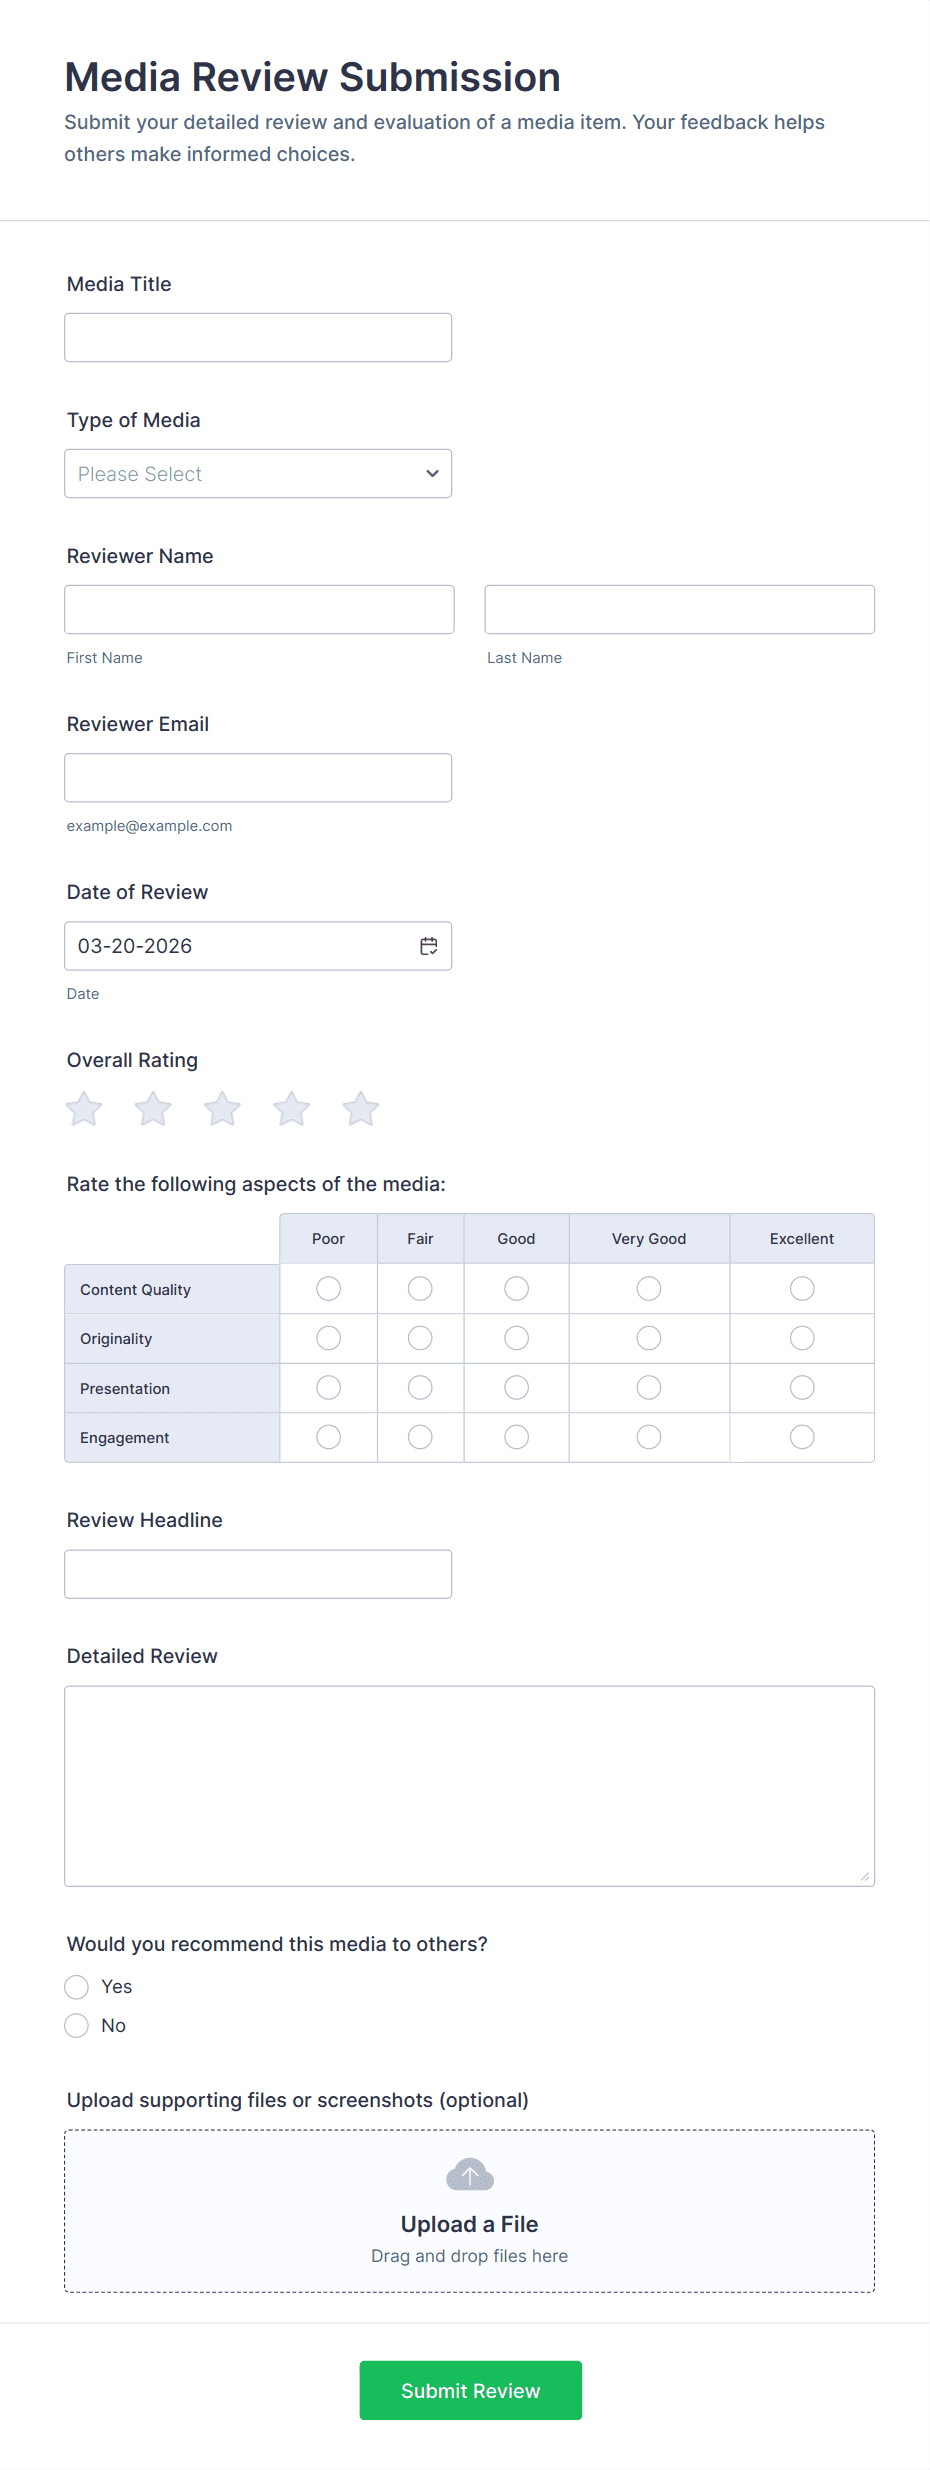Click the Submit Review button
Screen dimensions: 930x2470
tap(470, 2390)
